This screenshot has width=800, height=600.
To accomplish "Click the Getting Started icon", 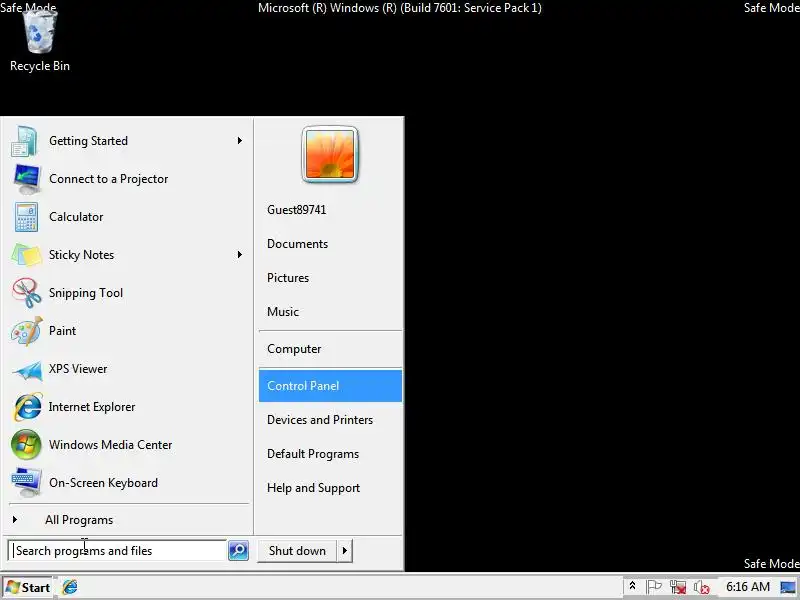I will [24, 141].
